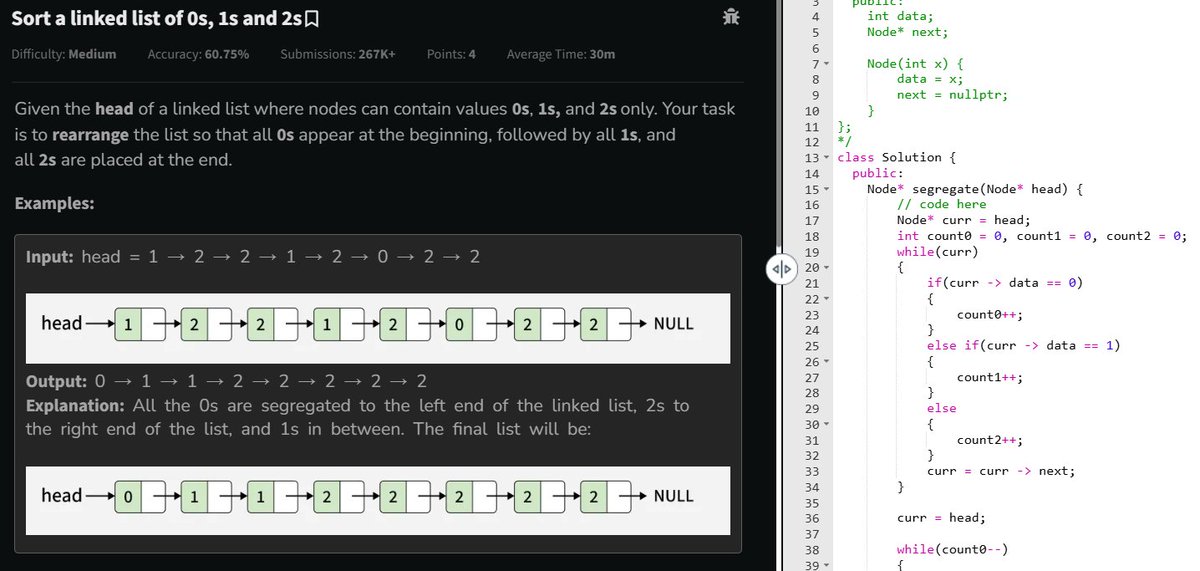This screenshot has width=1200, height=571.
Task: Place cursor on 'Node(int x) {' constructor line
Action: point(915,64)
